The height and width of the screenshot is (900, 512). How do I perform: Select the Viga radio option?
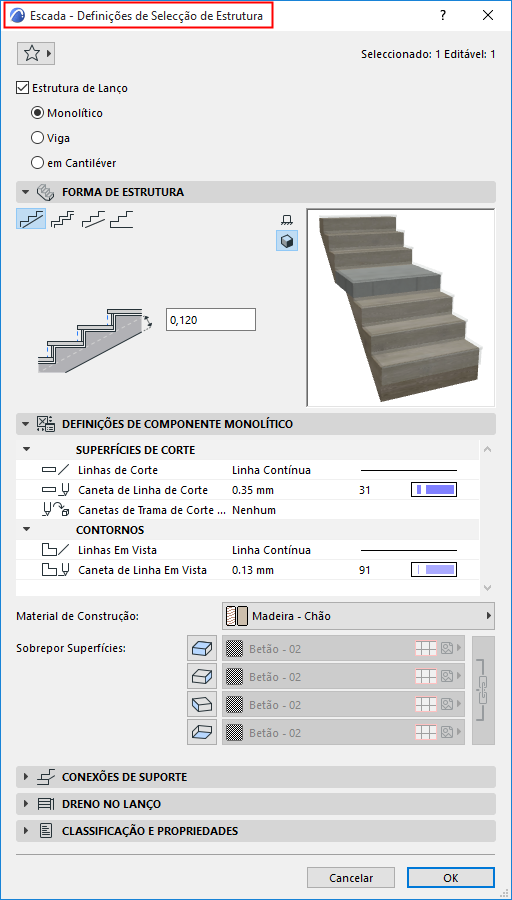point(37,138)
